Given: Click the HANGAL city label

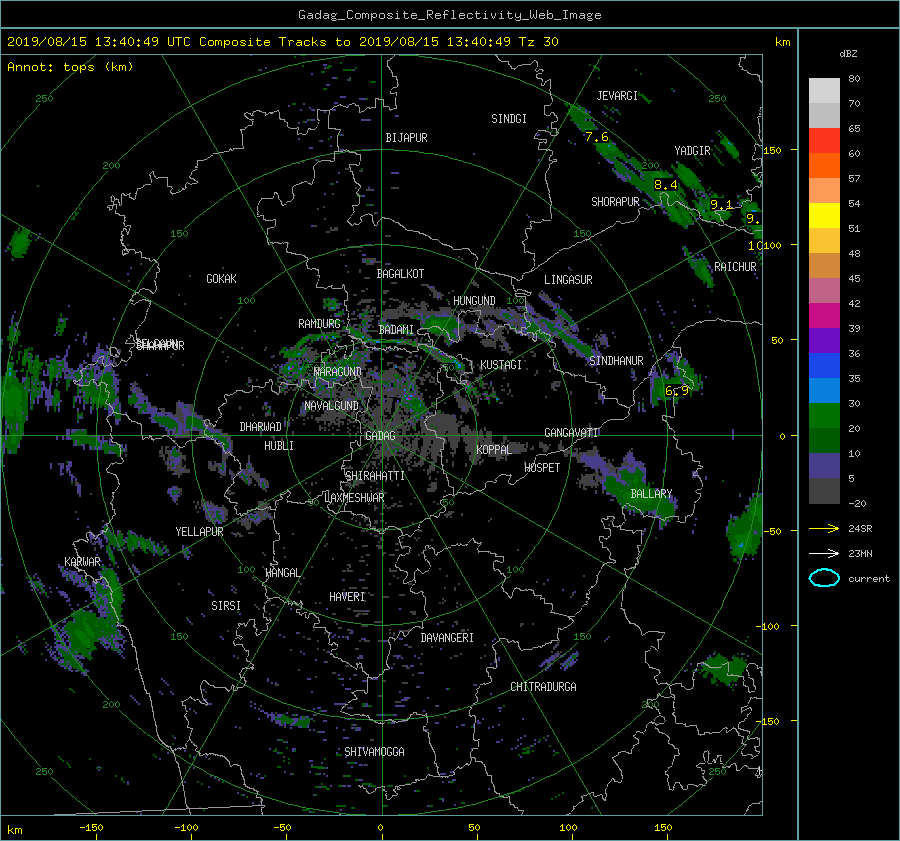Looking at the screenshot, I should (283, 573).
